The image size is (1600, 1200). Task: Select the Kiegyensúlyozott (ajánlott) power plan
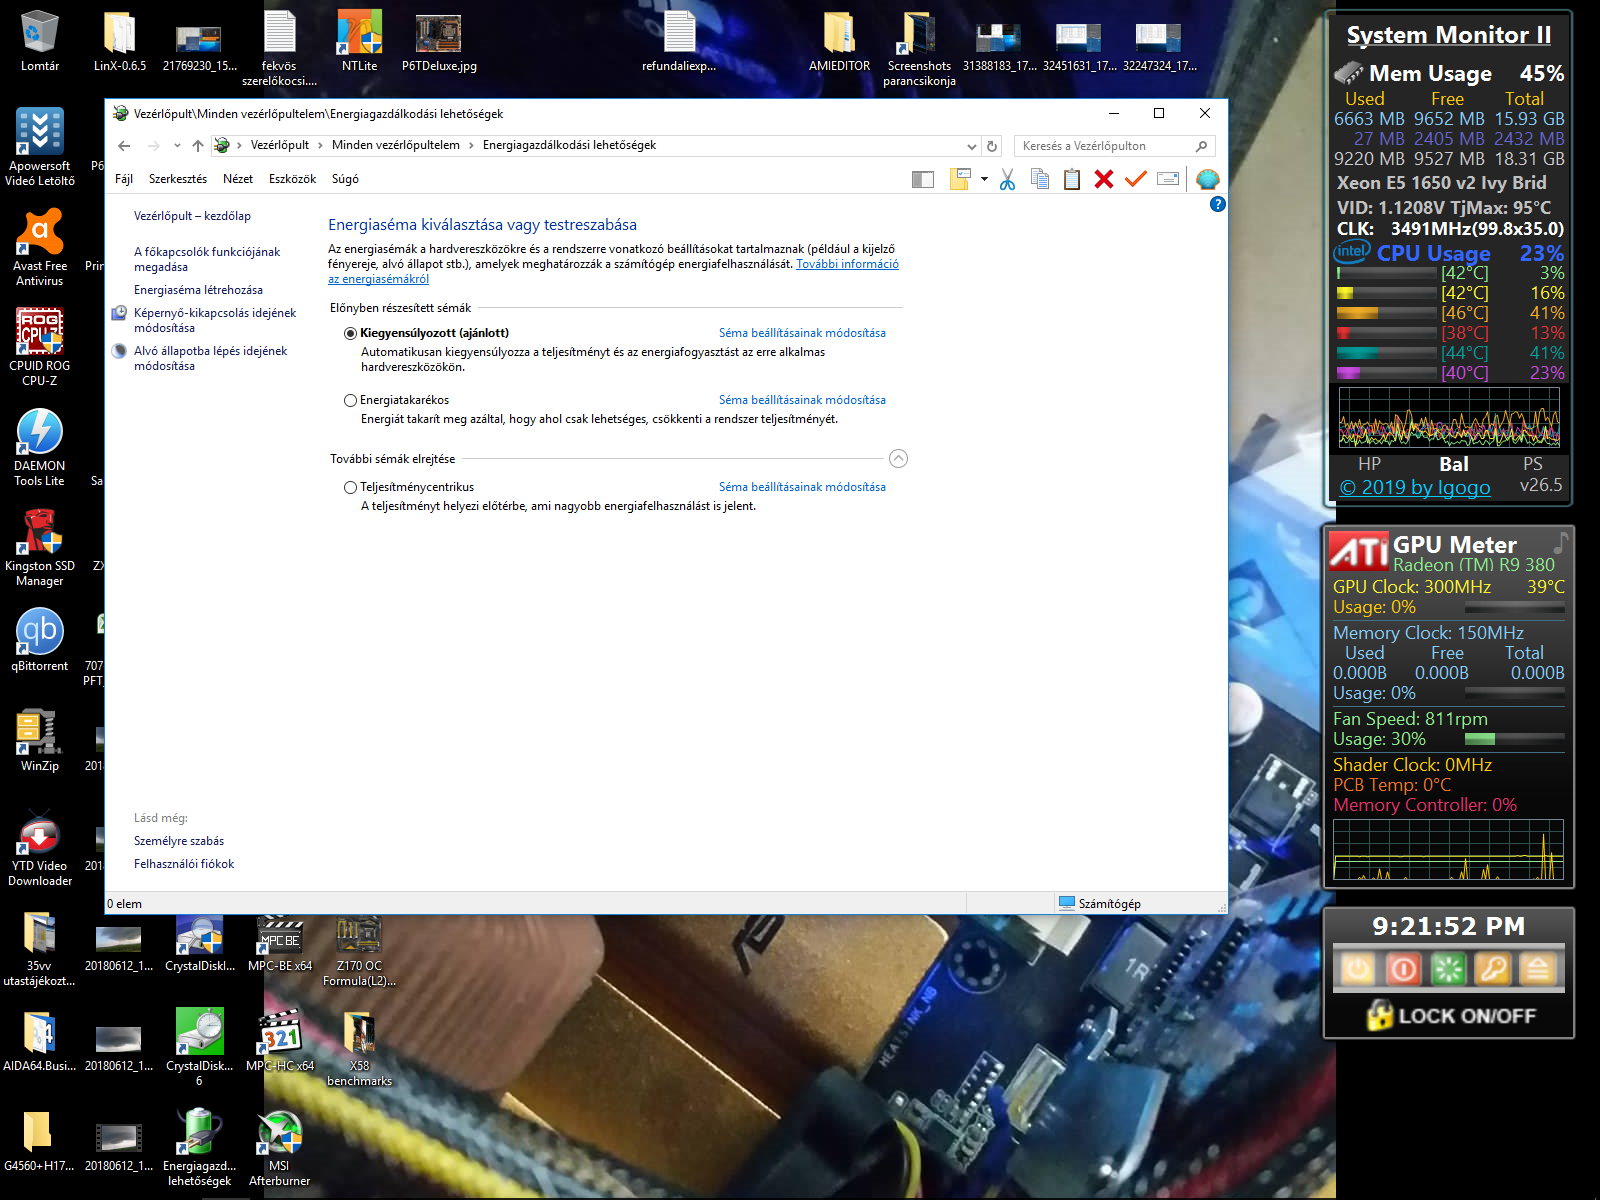(x=350, y=333)
